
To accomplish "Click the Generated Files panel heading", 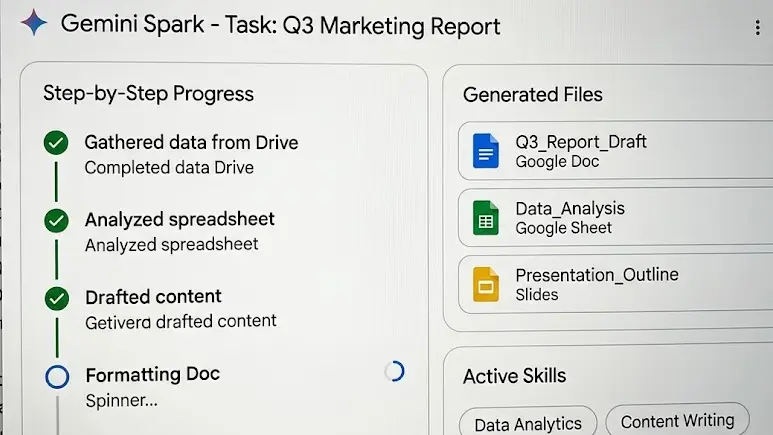I will (532, 94).
